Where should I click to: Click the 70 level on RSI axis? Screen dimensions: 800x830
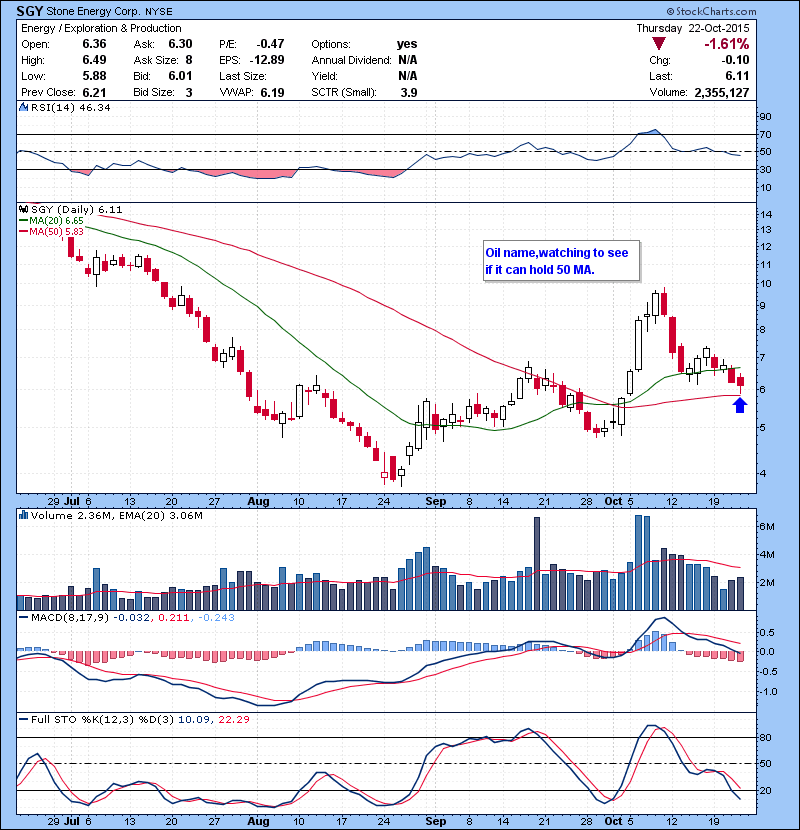pyautogui.click(x=765, y=134)
